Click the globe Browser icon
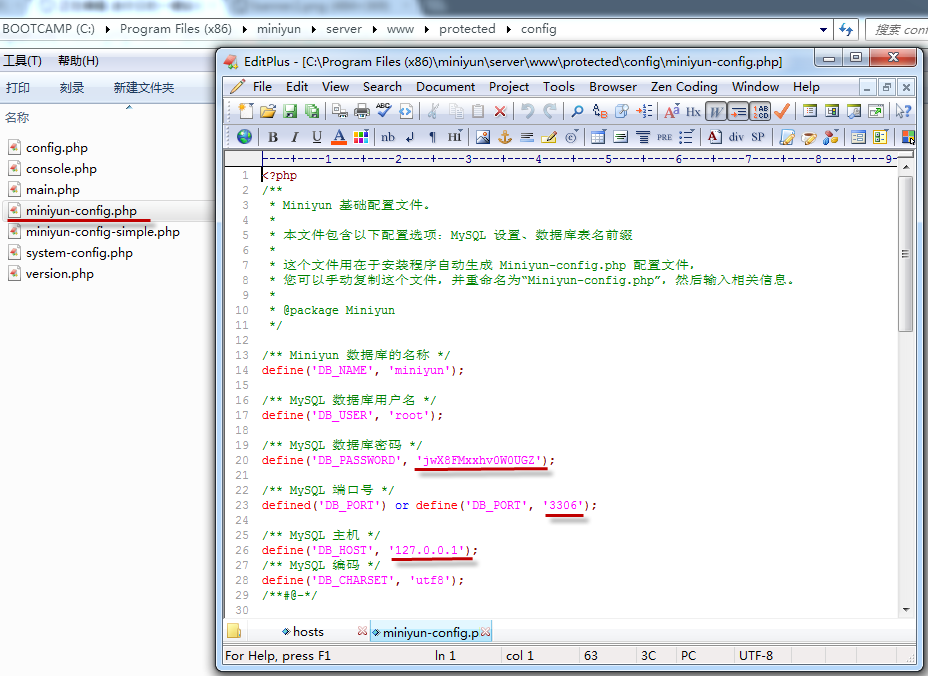 click(x=244, y=137)
